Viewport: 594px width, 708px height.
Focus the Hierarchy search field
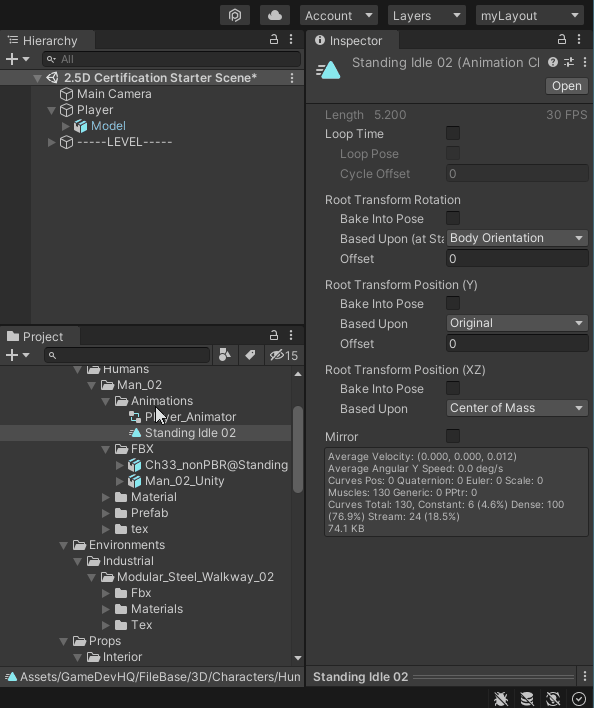172,59
